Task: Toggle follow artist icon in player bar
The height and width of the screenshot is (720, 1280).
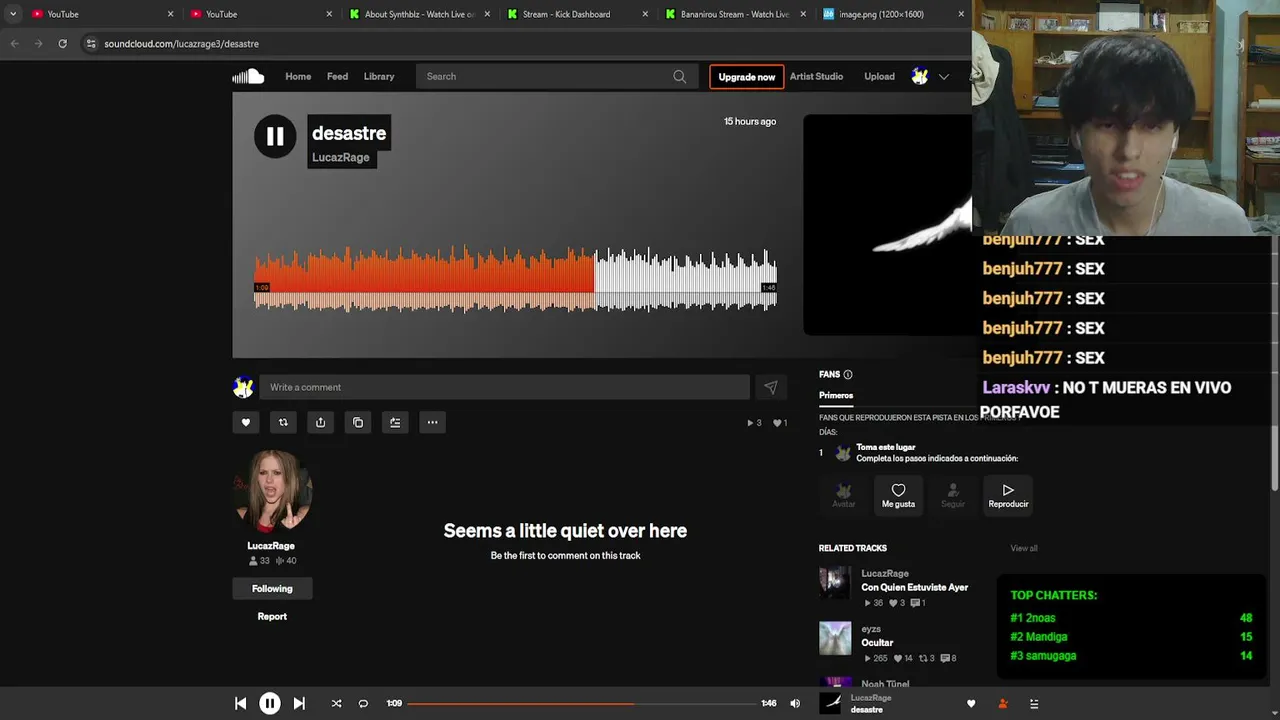Action: click(x=1003, y=703)
